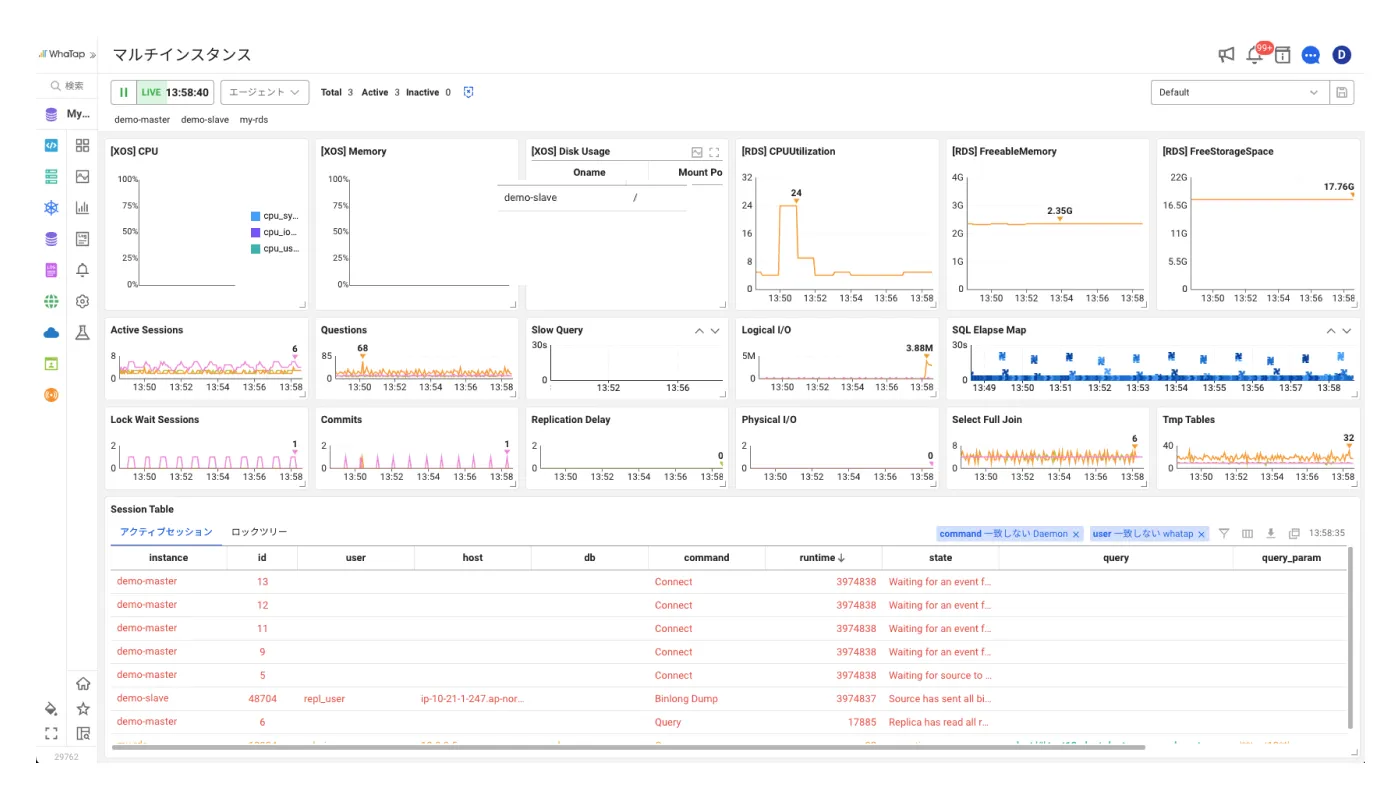Save the dashboard preset
1400x800 pixels.
coord(1342,92)
